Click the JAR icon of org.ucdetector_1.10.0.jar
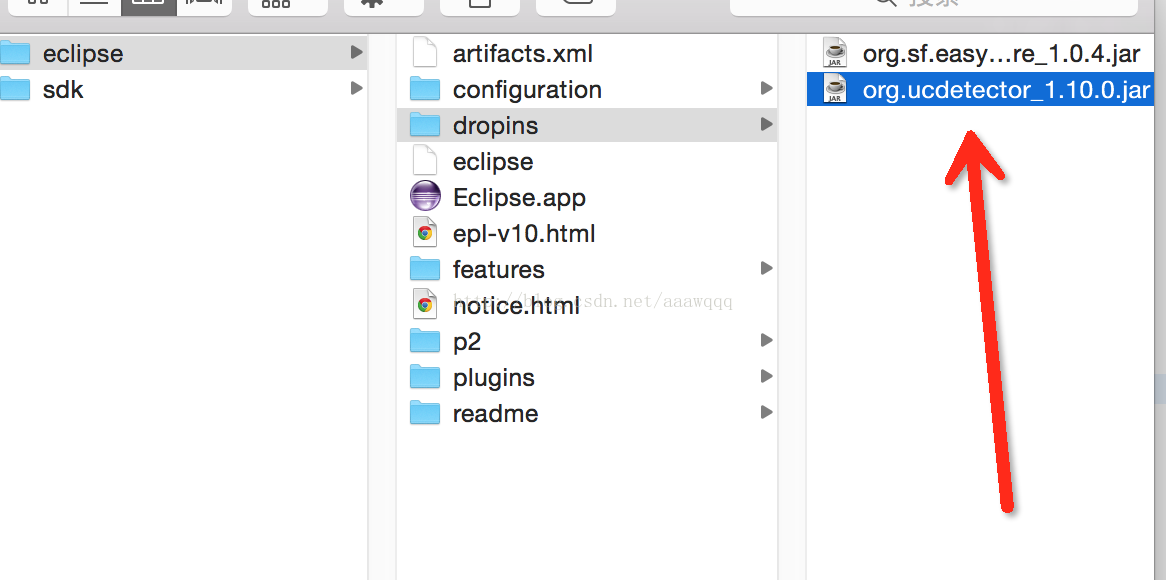Image resolution: width=1166 pixels, height=580 pixels. click(835, 89)
